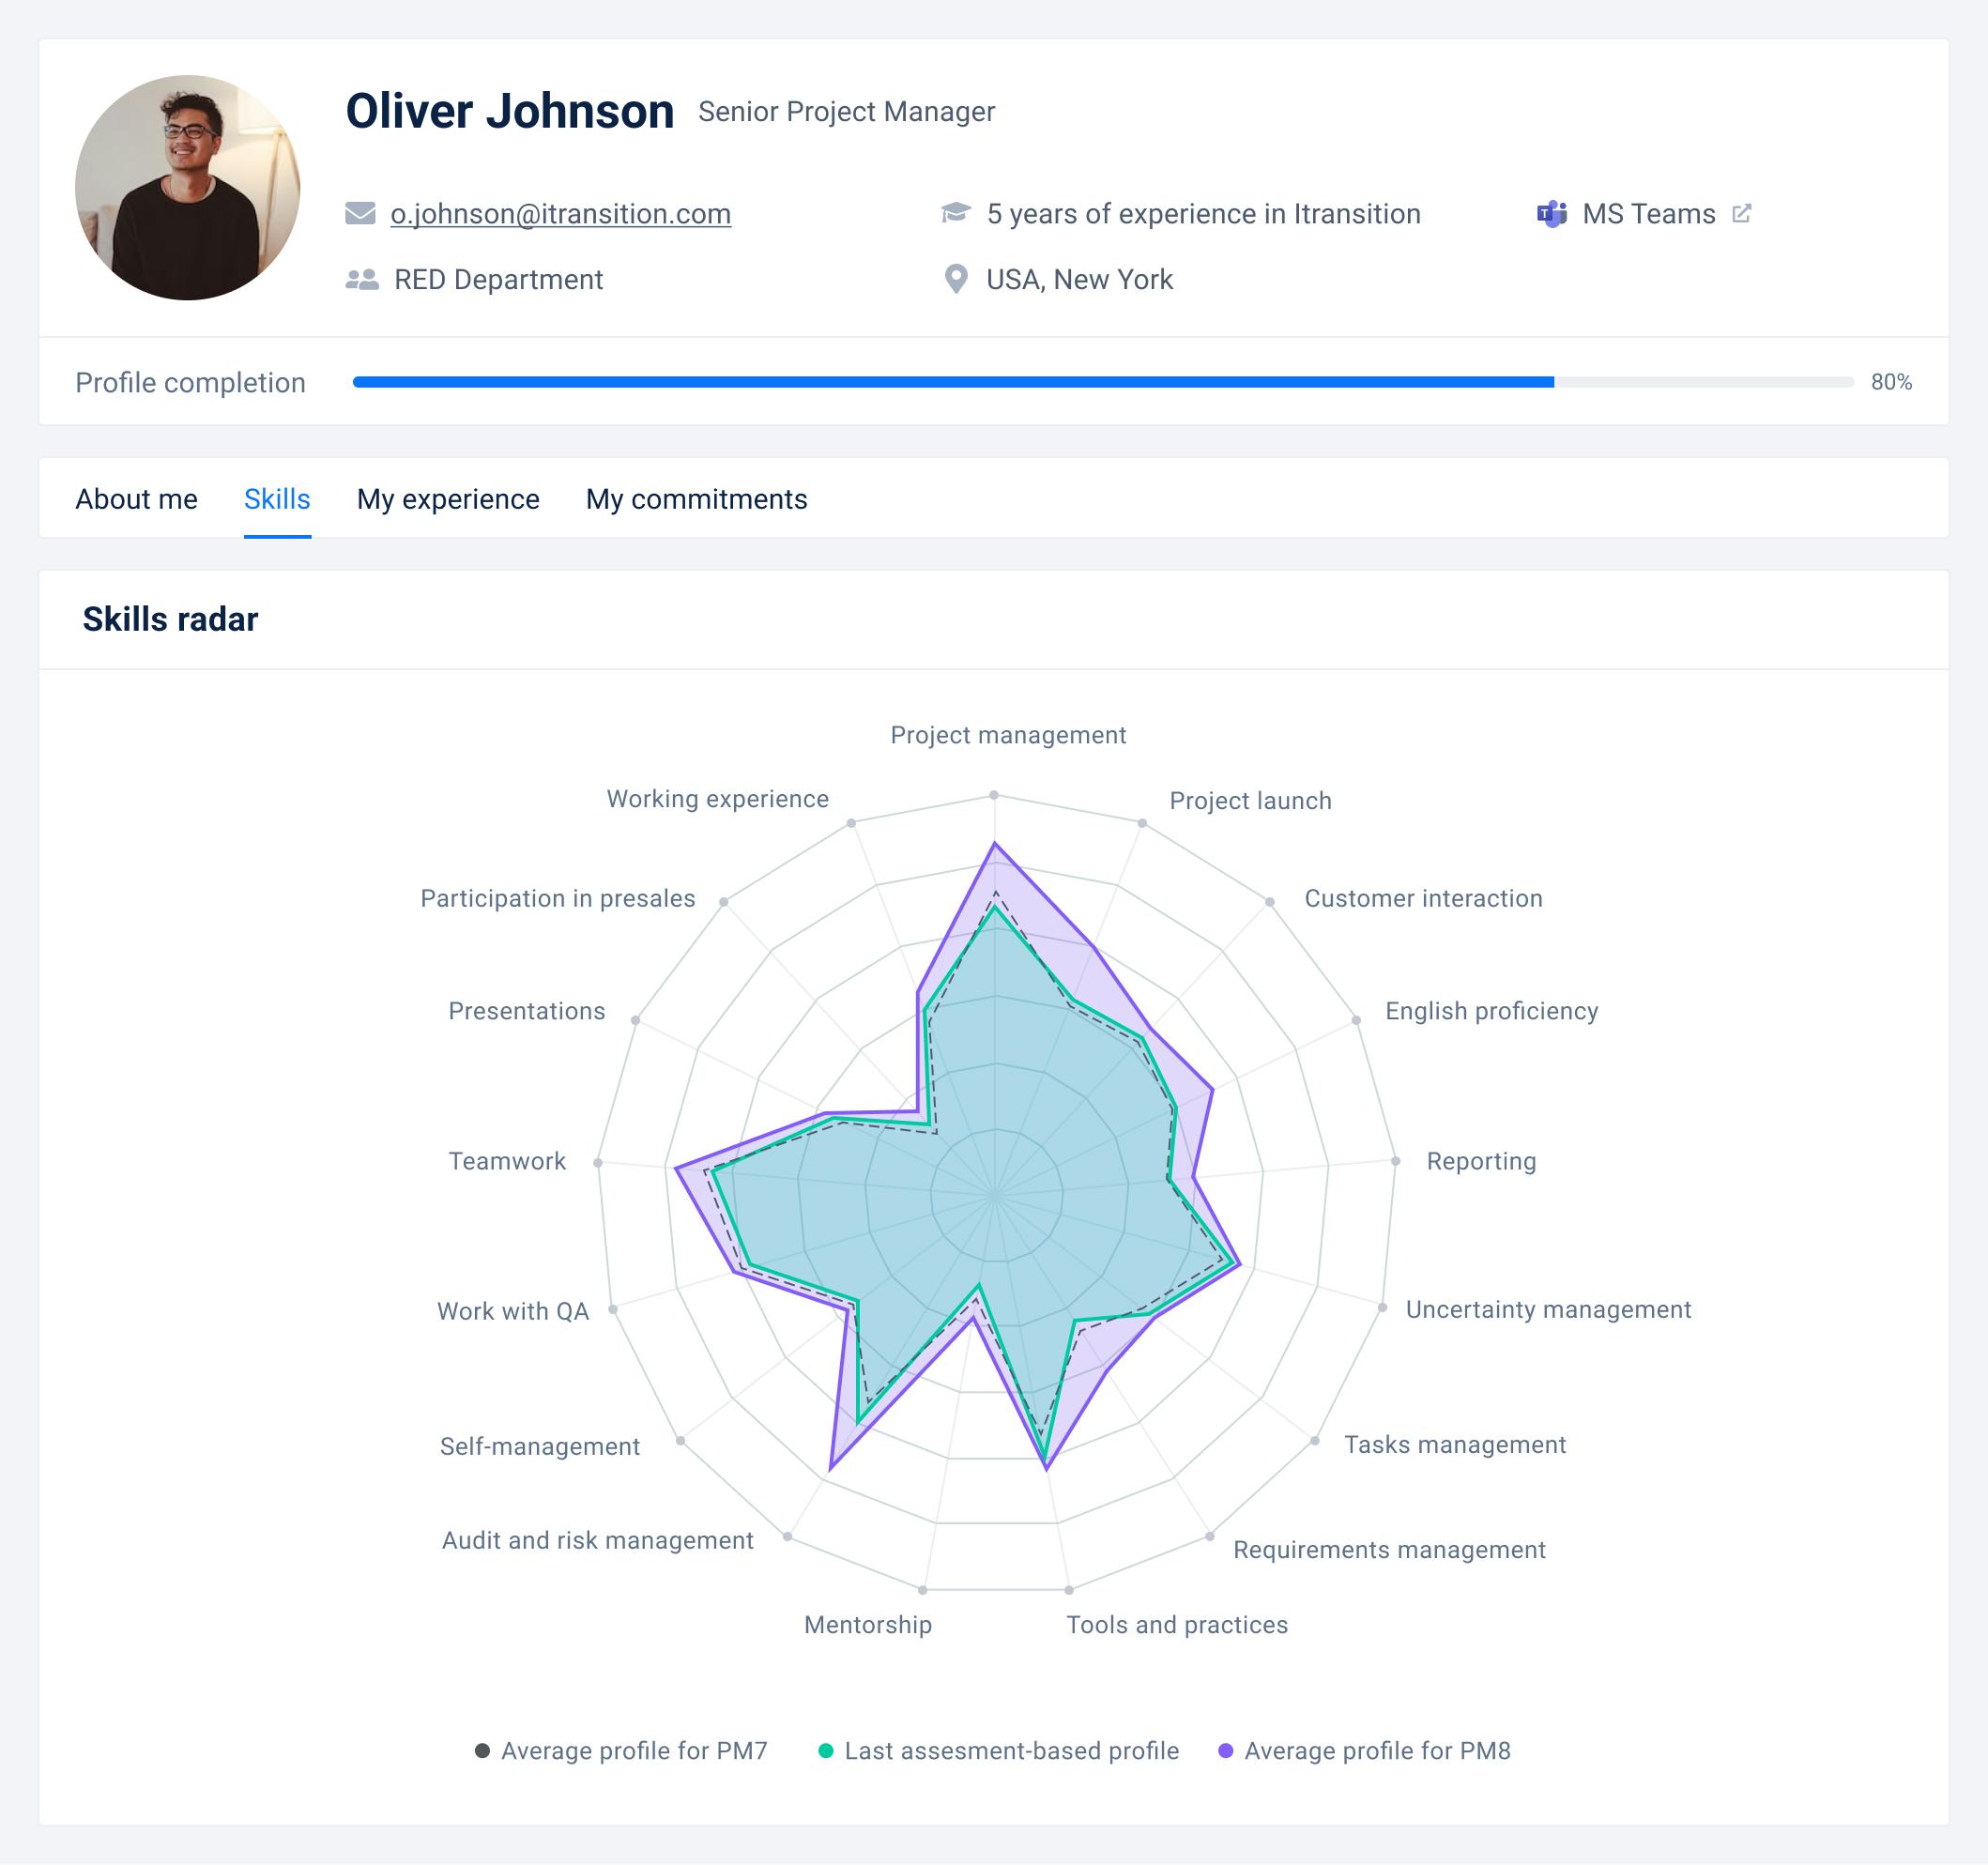Screen dimensions: 1988x1865
Task: Open the My commitments tab
Action: click(697, 499)
